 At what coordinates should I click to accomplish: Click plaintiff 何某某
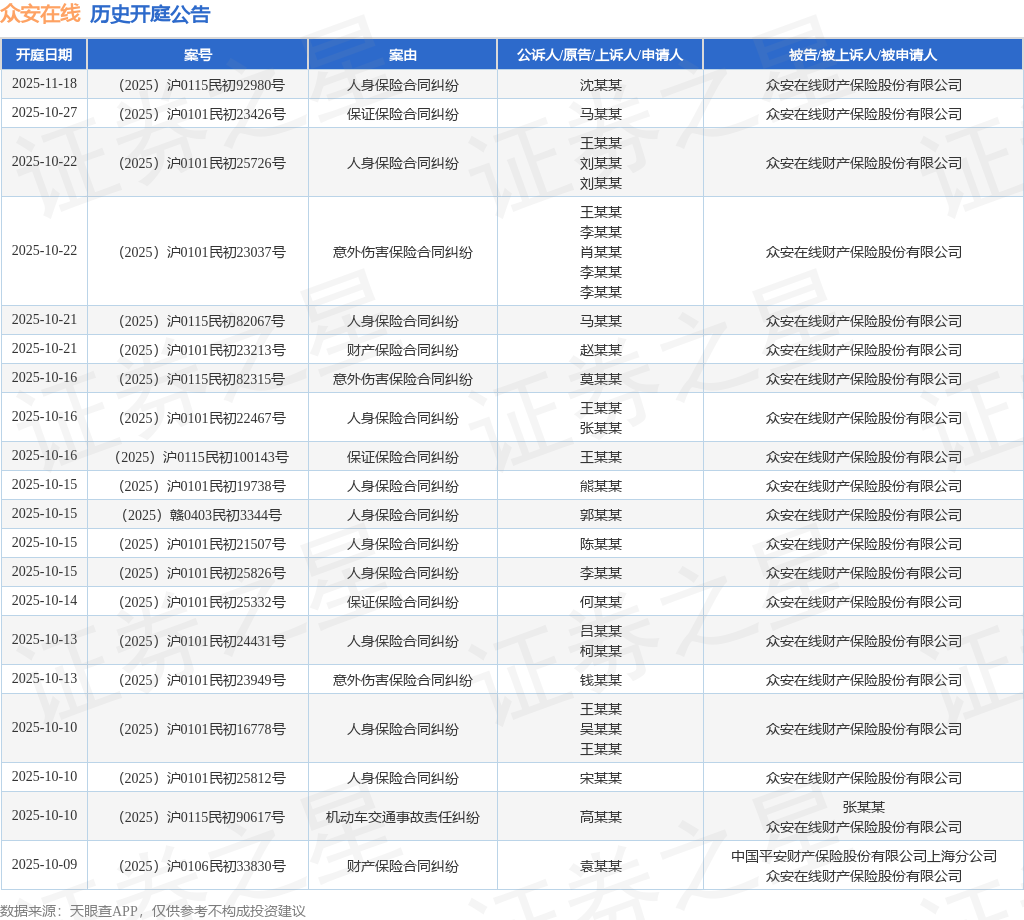[x=601, y=601]
